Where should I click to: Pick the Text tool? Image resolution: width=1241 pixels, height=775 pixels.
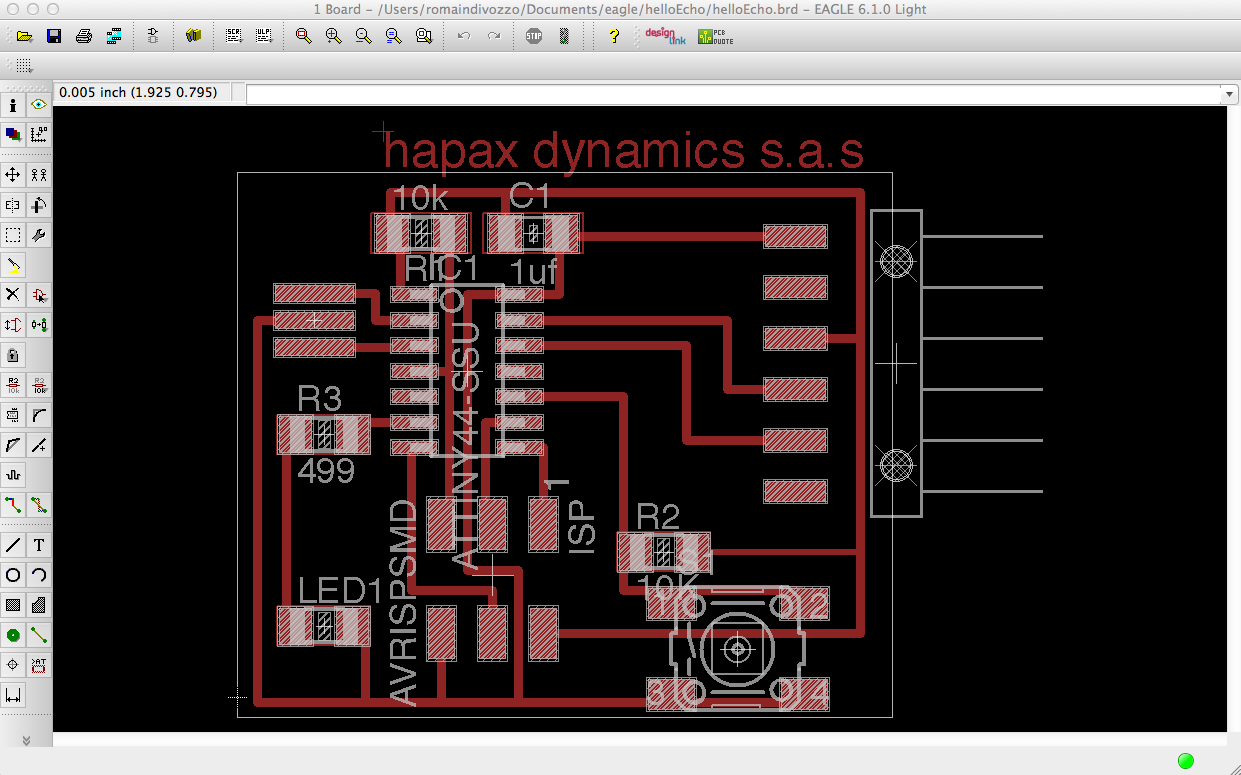[39, 544]
